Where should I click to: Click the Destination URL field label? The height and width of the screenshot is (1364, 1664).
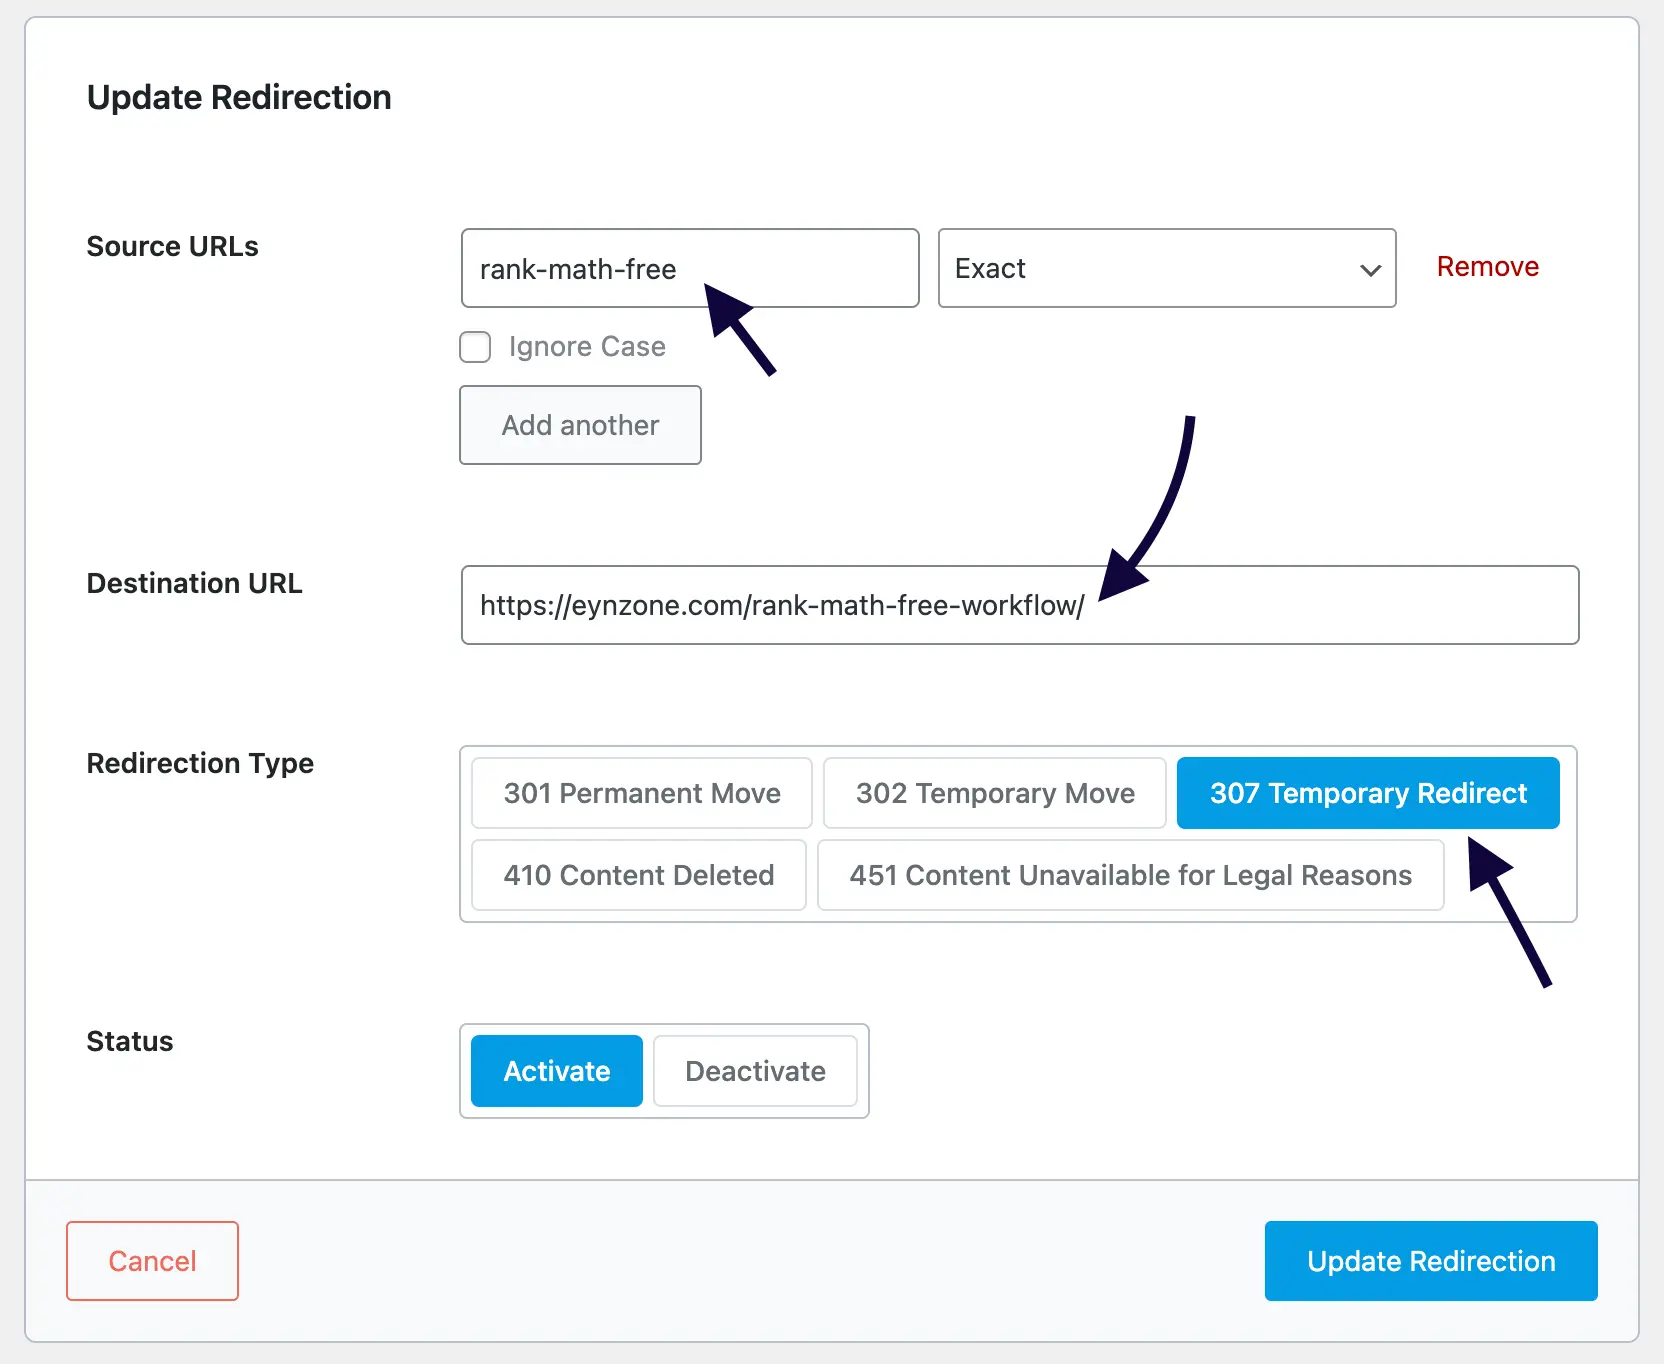194,584
